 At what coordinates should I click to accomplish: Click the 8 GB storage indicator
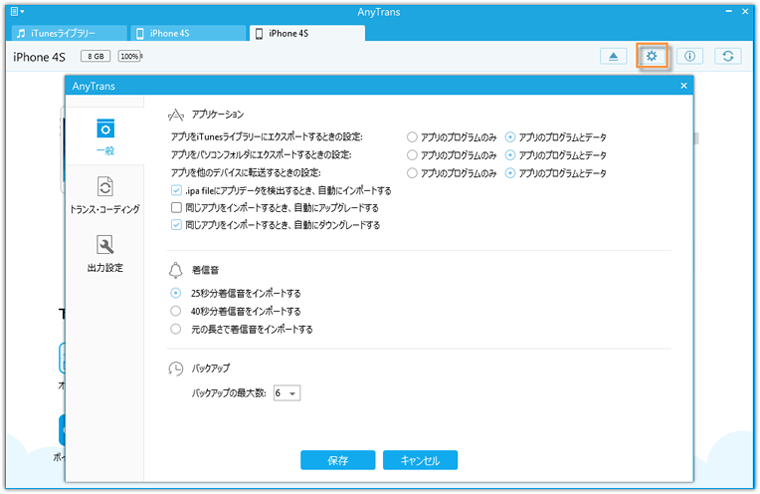point(95,56)
